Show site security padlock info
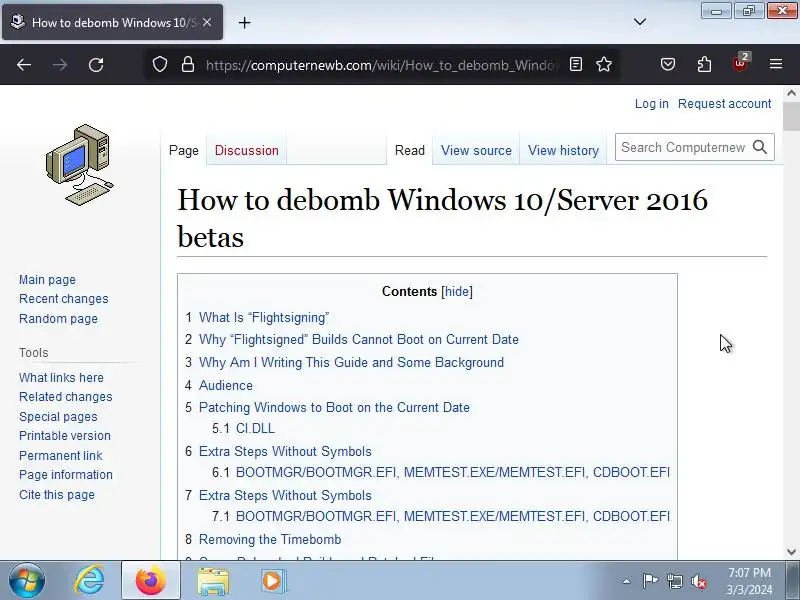This screenshot has width=800, height=600. [188, 64]
